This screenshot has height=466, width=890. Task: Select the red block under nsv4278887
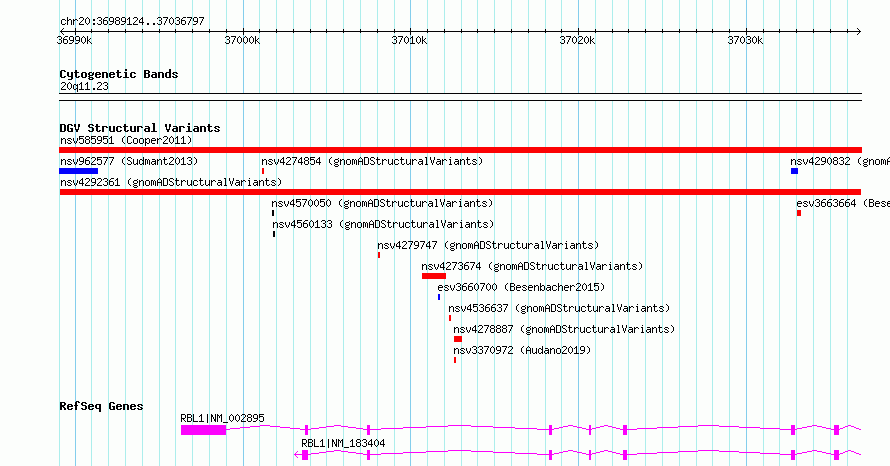click(x=458, y=339)
